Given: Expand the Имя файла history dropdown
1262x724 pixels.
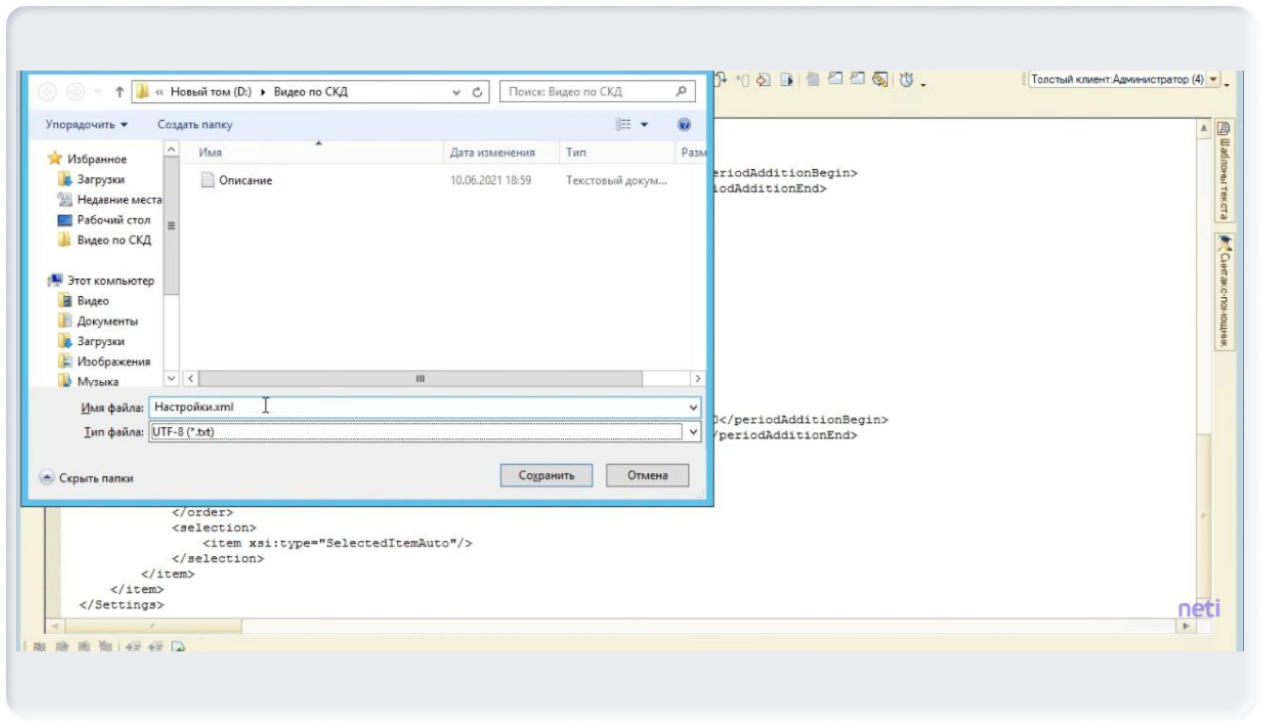Looking at the screenshot, I should click(x=693, y=407).
